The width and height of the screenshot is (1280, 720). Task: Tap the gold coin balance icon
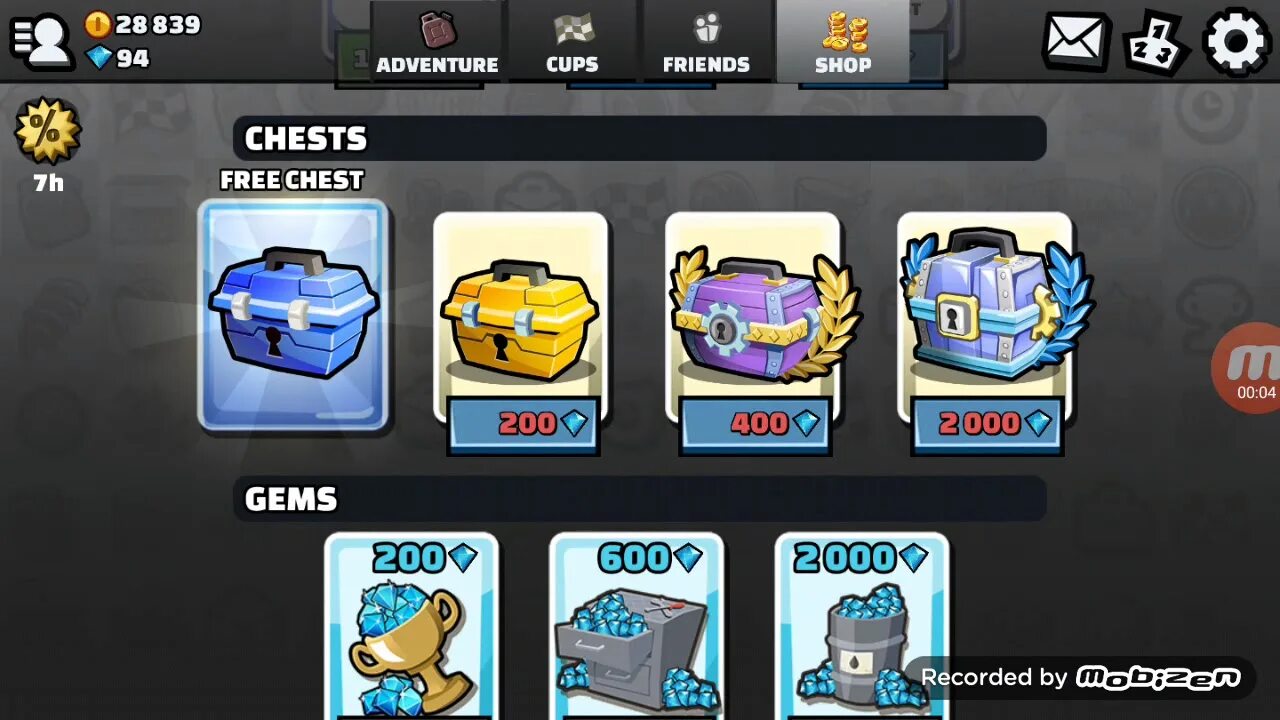(97, 24)
